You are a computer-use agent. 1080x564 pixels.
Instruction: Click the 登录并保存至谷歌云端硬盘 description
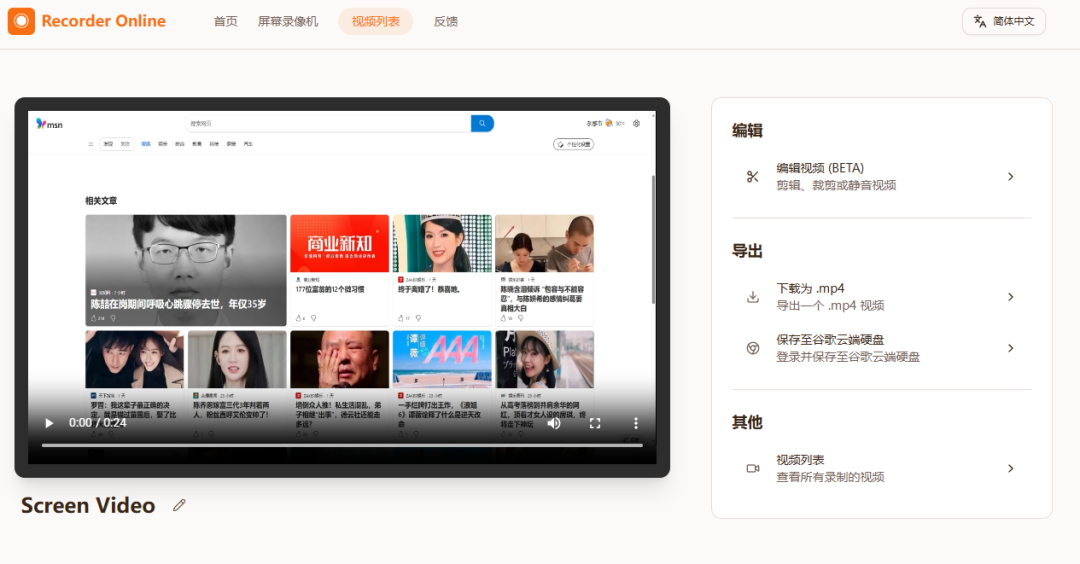[x=848, y=357]
